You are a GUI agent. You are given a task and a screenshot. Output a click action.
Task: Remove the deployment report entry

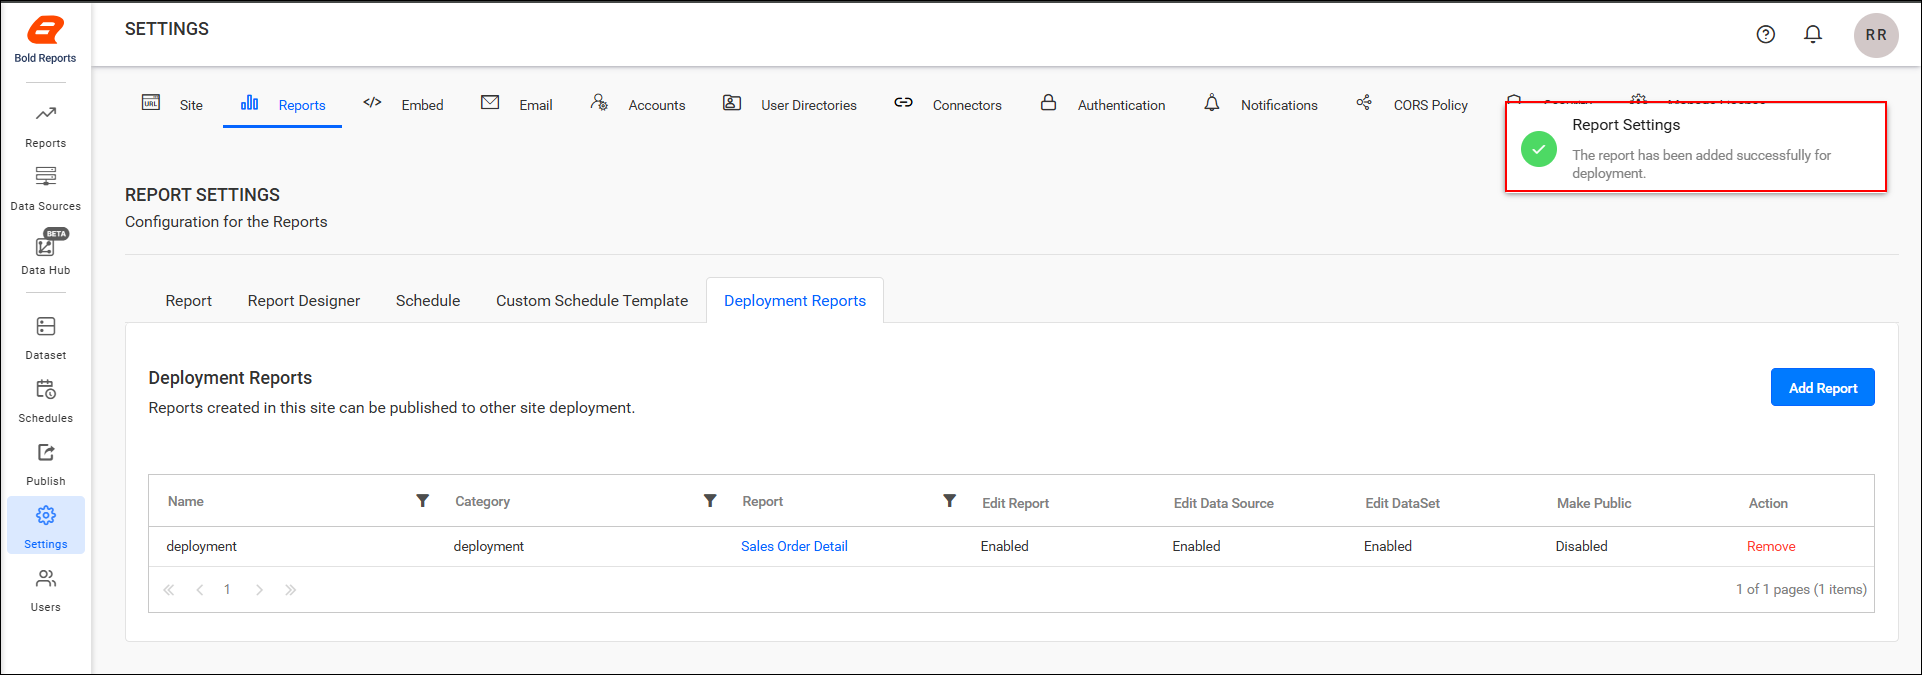point(1771,546)
